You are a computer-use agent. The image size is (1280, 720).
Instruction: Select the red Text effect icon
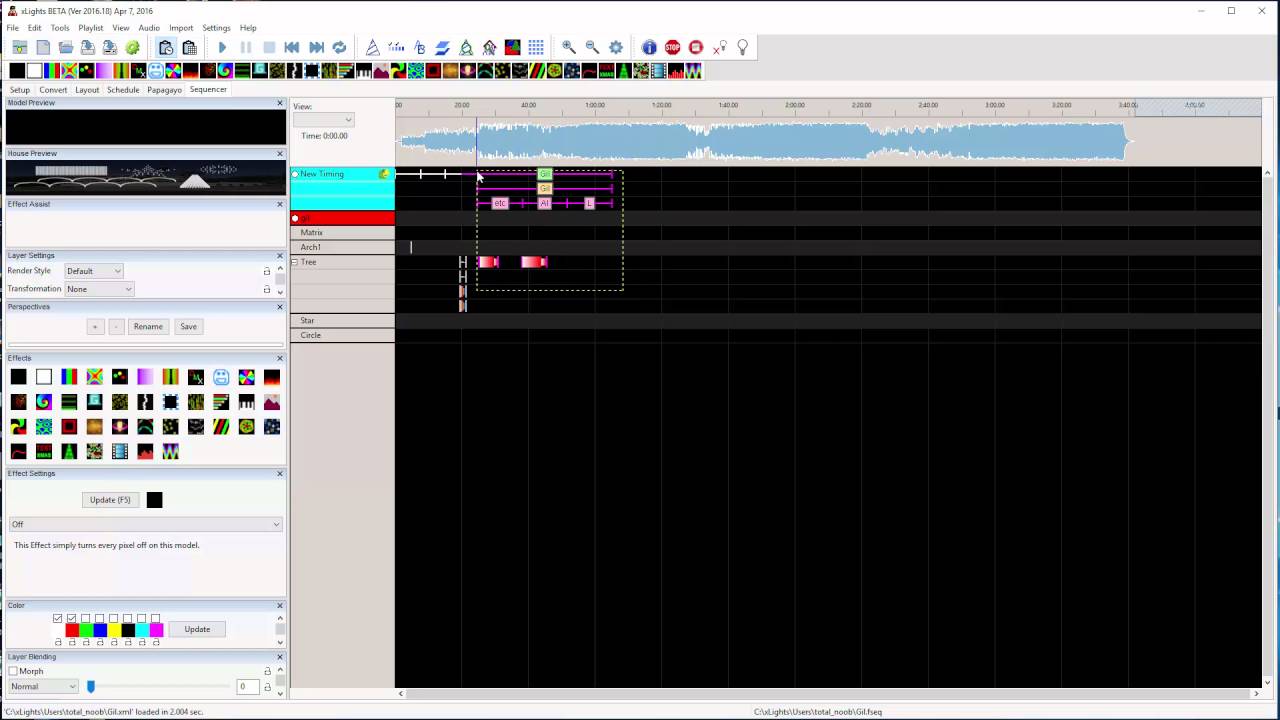44,452
